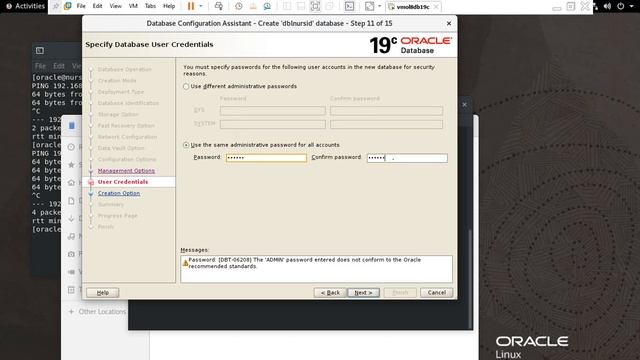Click the stretch guest display icon
This screenshot has height=360, width=640.
coord(369,6)
